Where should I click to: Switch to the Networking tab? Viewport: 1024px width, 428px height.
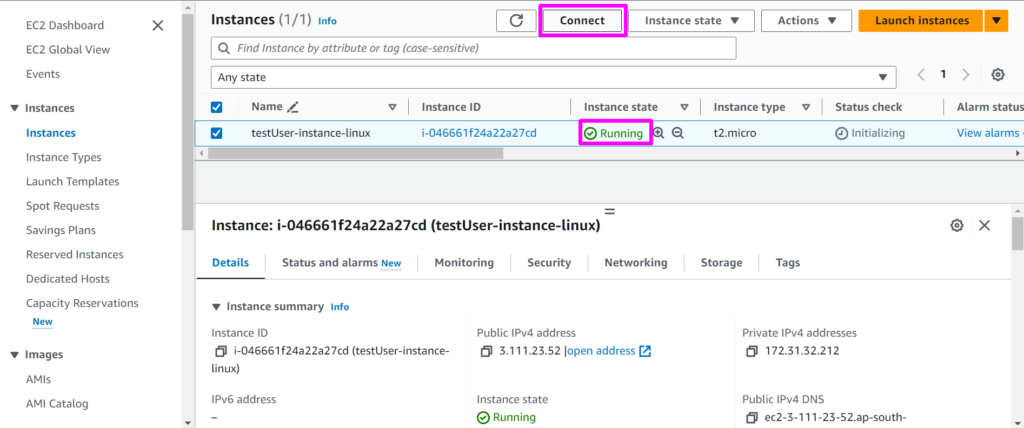[x=635, y=262]
